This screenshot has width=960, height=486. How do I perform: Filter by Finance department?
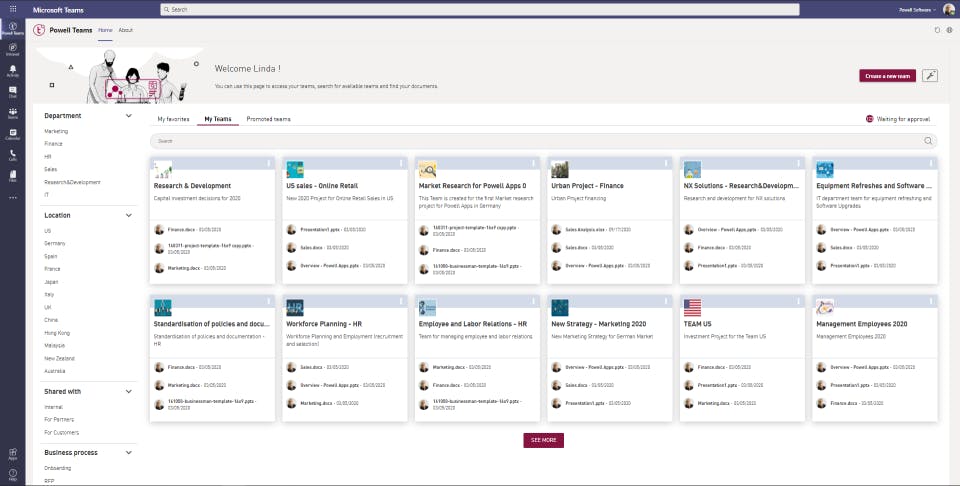point(53,144)
